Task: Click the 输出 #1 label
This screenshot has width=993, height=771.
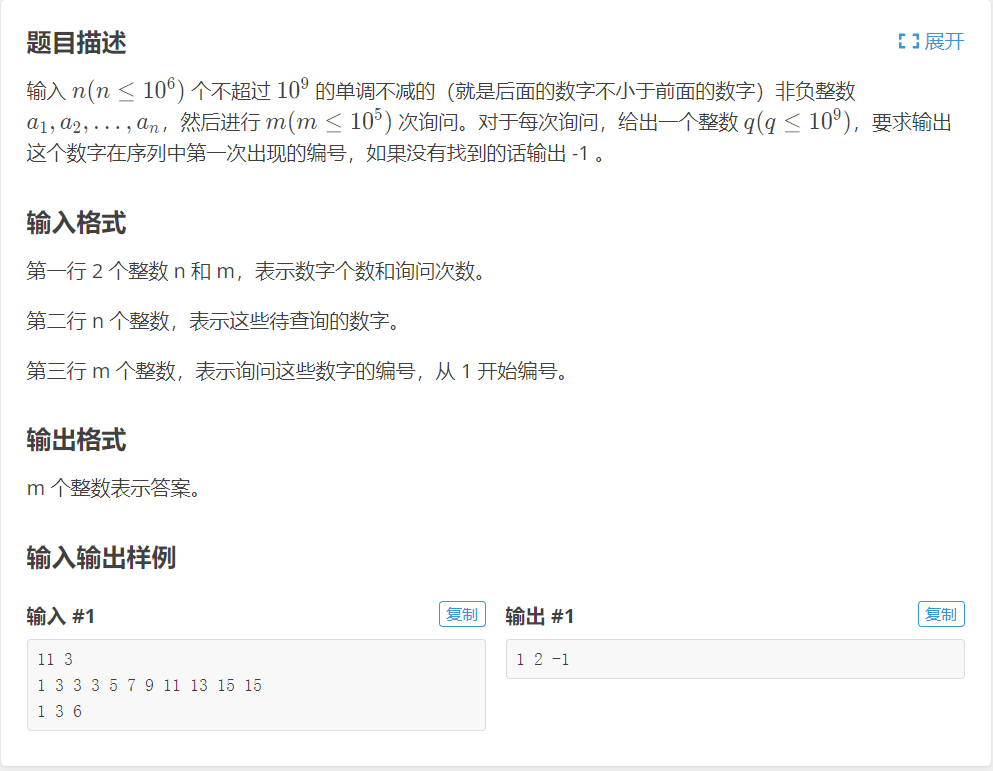Action: coord(540,616)
